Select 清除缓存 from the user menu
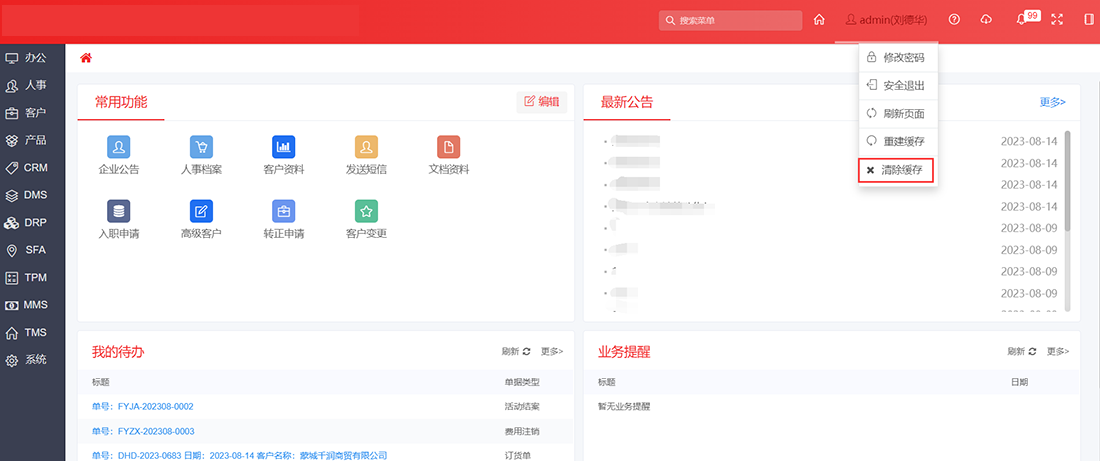1100x461 pixels. [896, 170]
